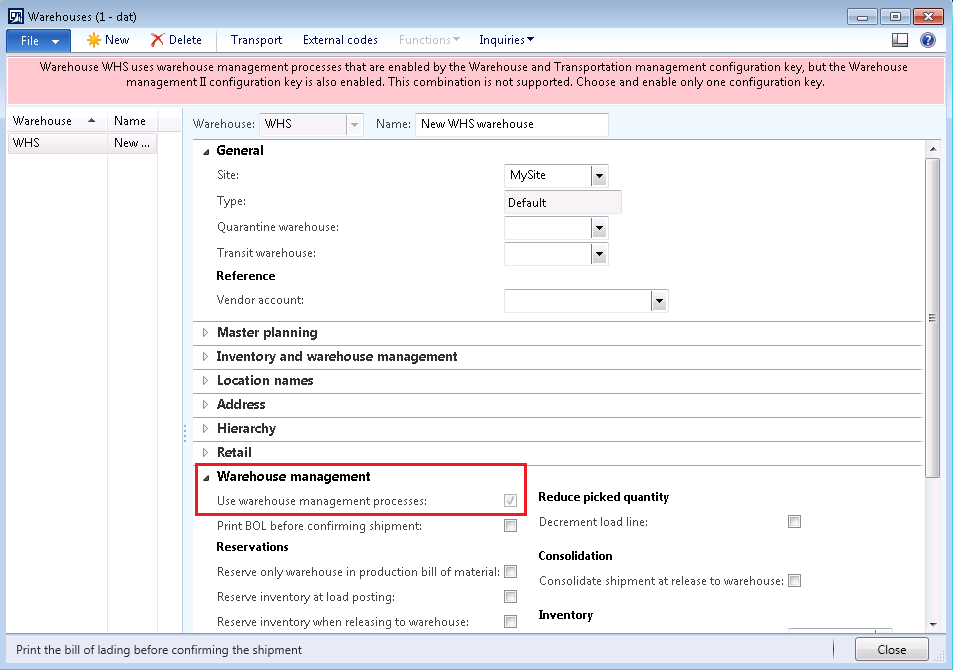This screenshot has width=953, height=670.
Task: Click the Warehouse column sort arrow
Action: tap(92, 120)
